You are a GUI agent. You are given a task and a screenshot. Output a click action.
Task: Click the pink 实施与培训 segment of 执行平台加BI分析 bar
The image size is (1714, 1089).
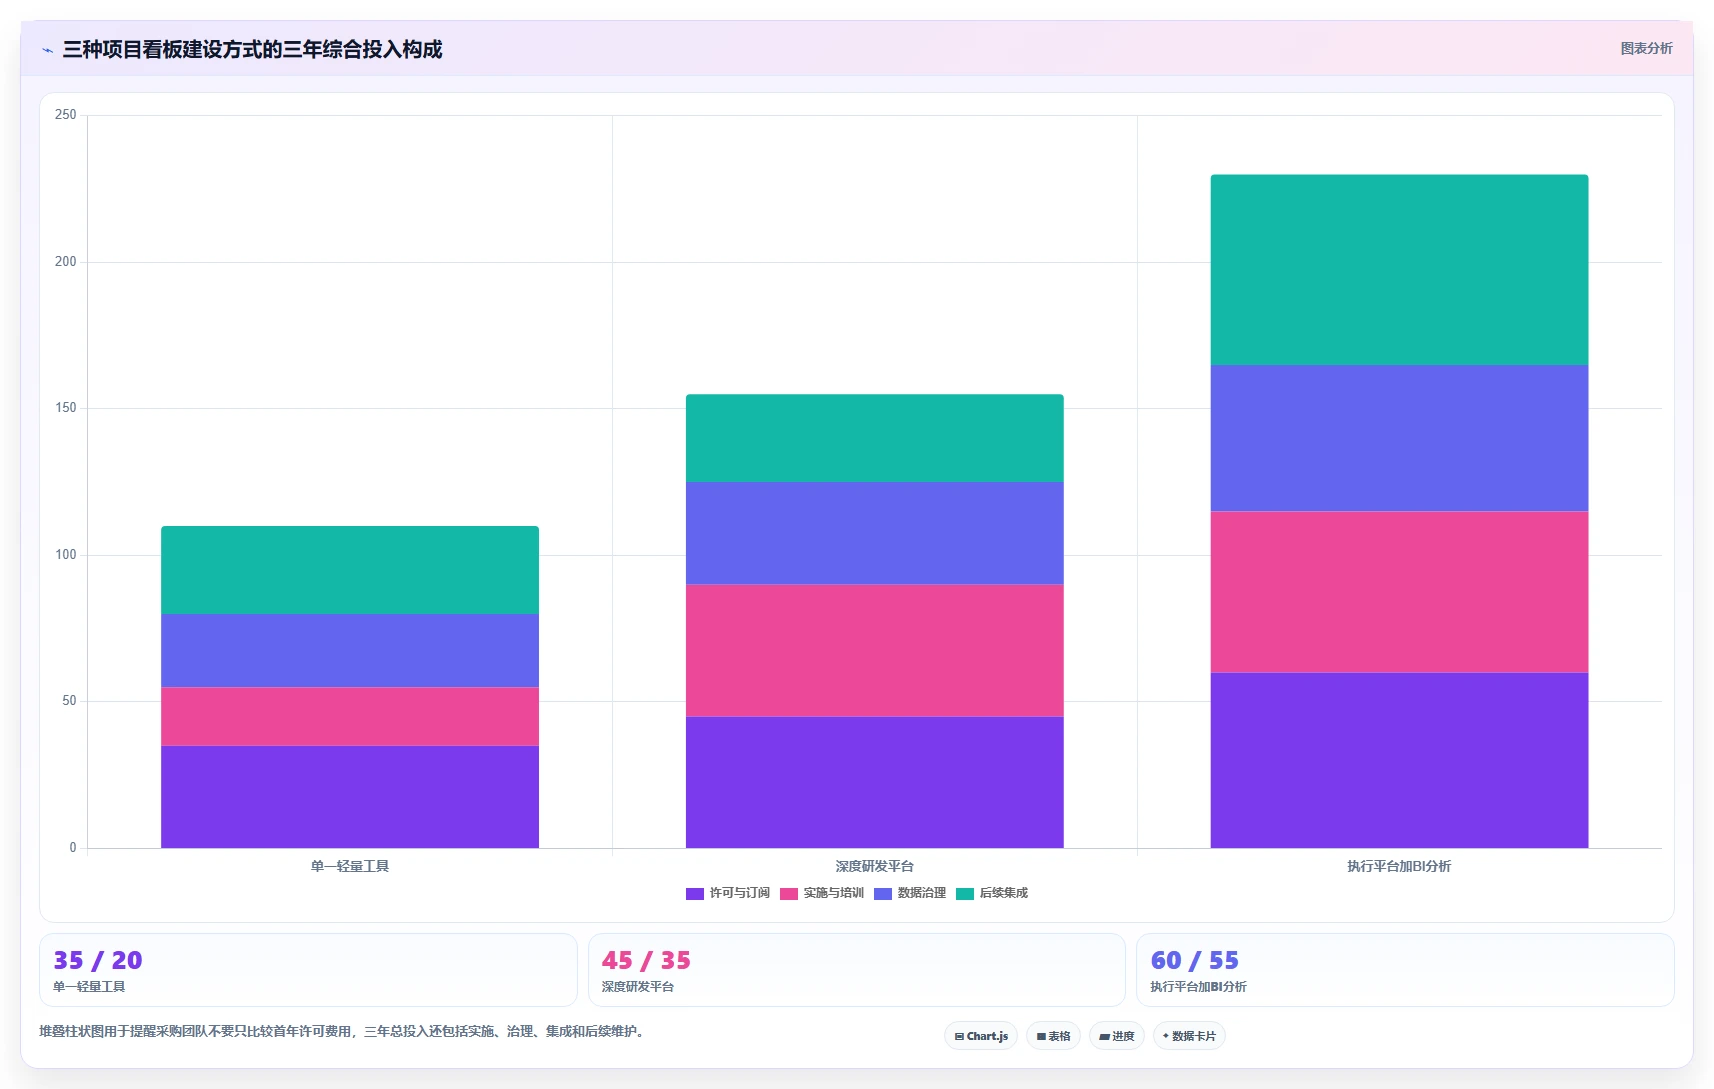point(1399,592)
